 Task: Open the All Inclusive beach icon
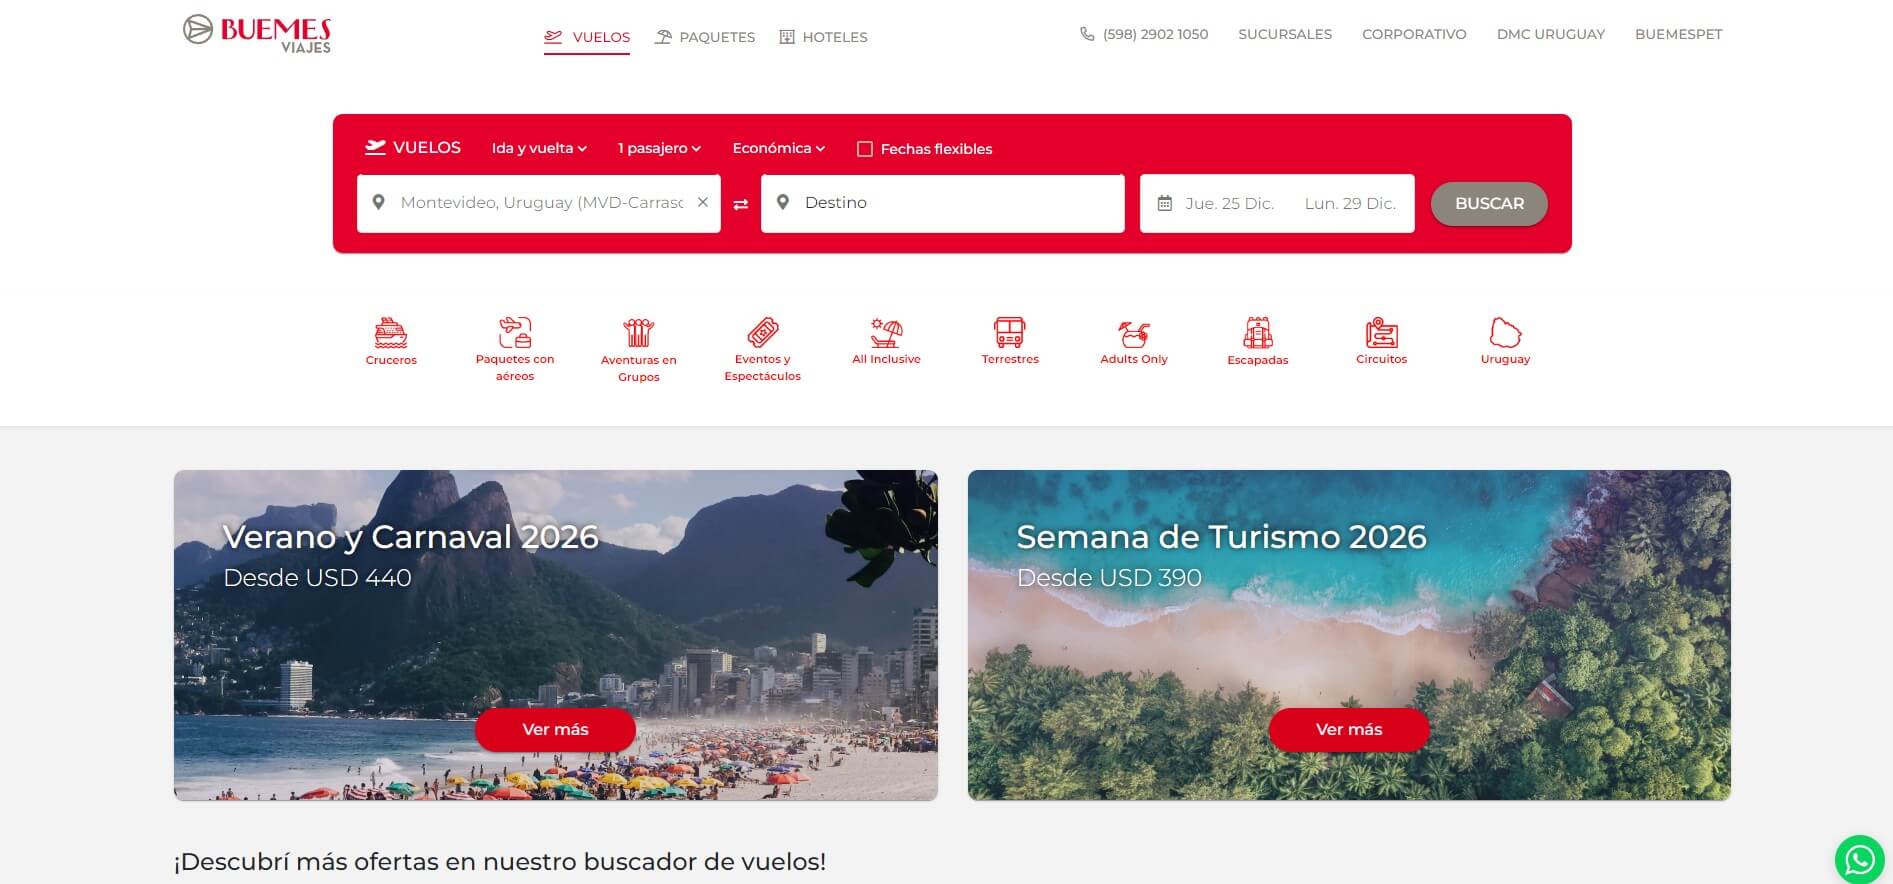[x=887, y=332]
